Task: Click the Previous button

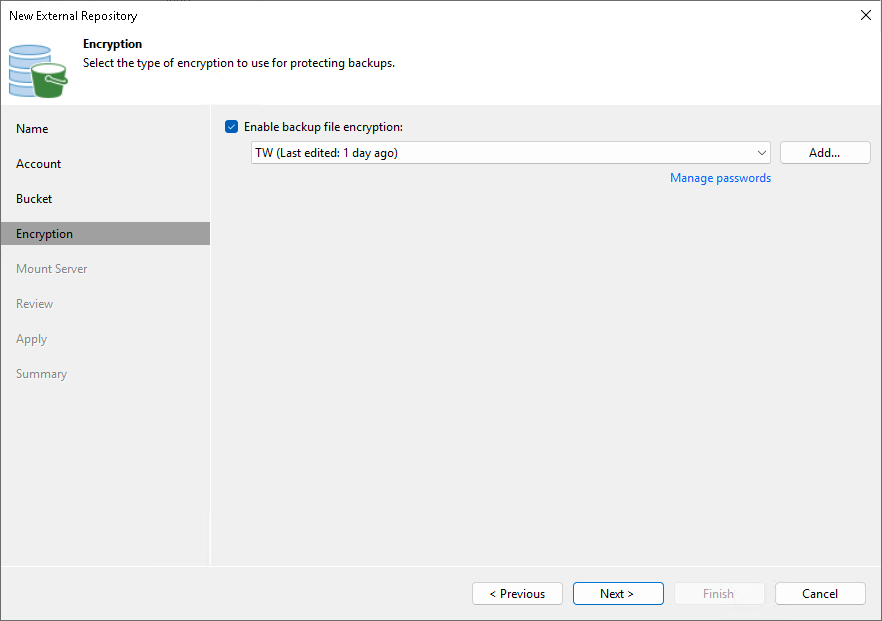Action: coord(517,593)
